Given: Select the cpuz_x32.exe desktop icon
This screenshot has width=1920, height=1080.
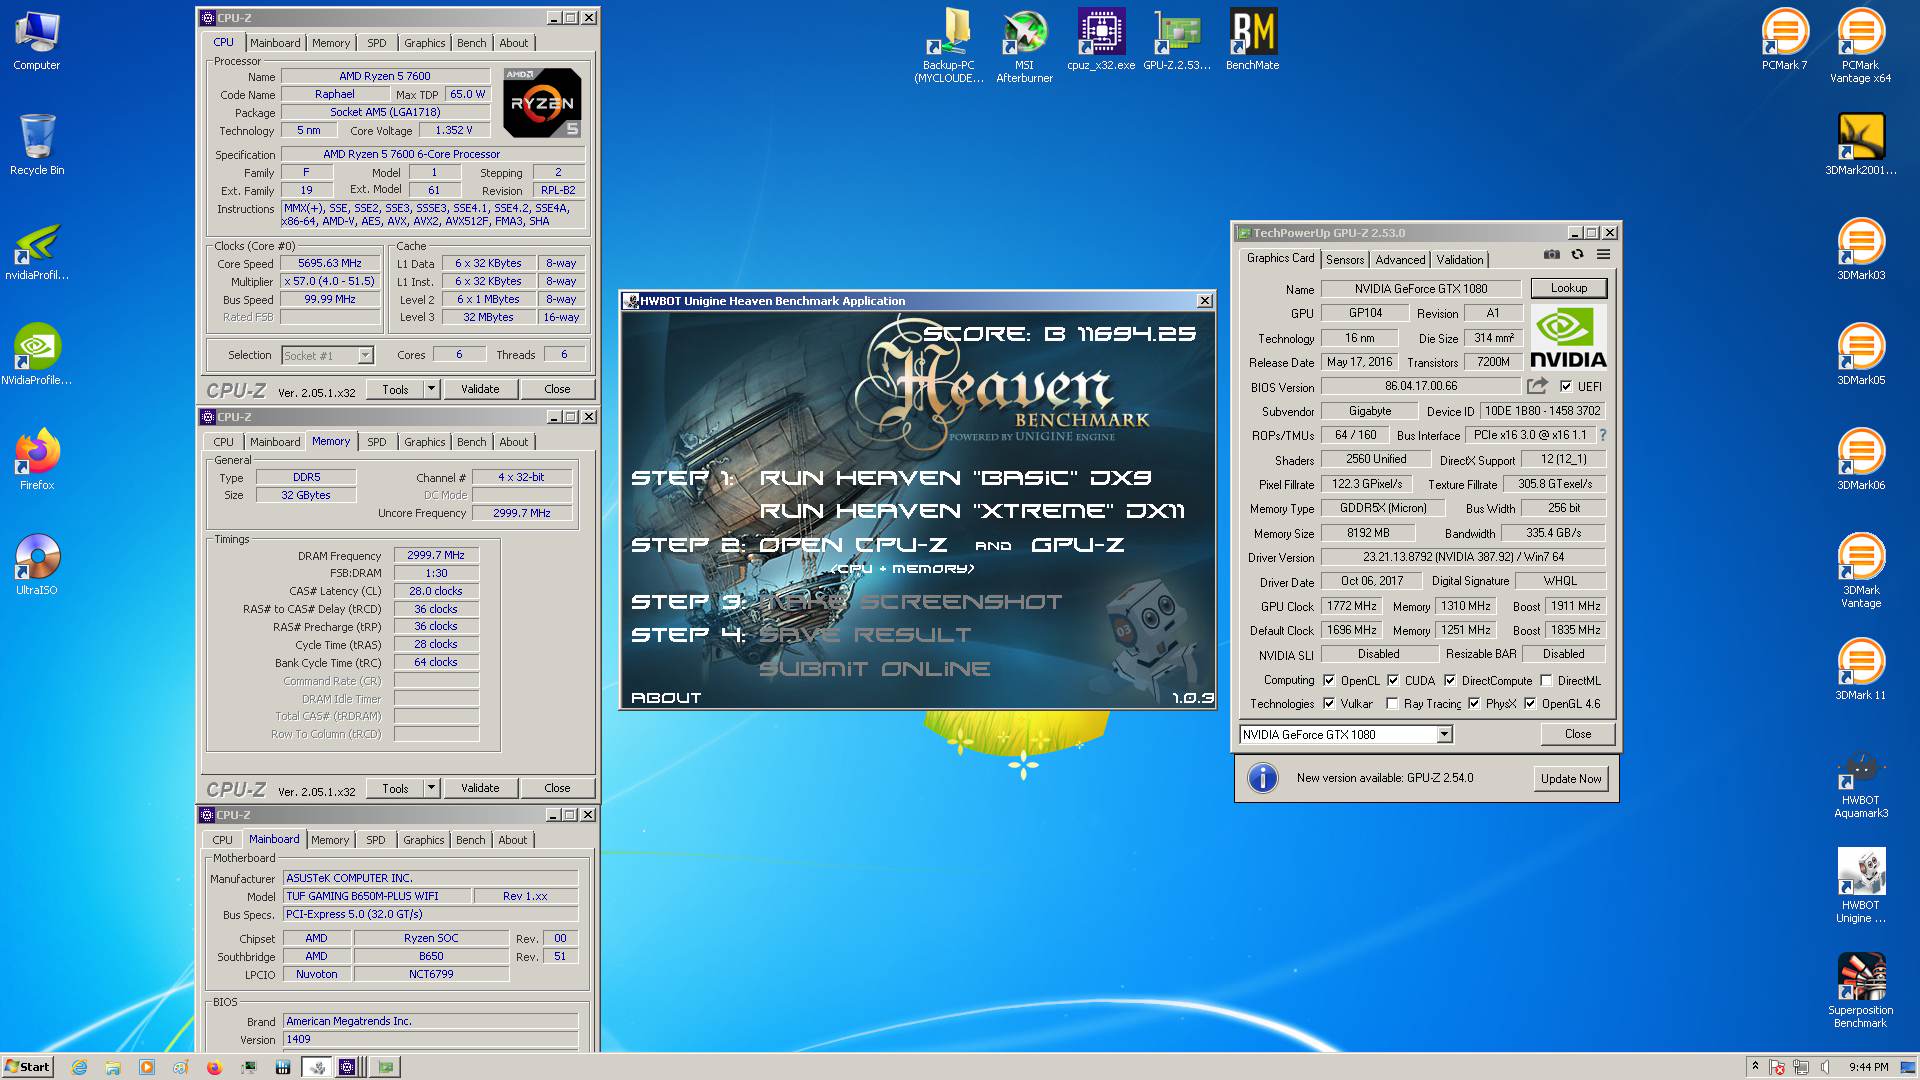Looking at the screenshot, I should point(1100,41).
